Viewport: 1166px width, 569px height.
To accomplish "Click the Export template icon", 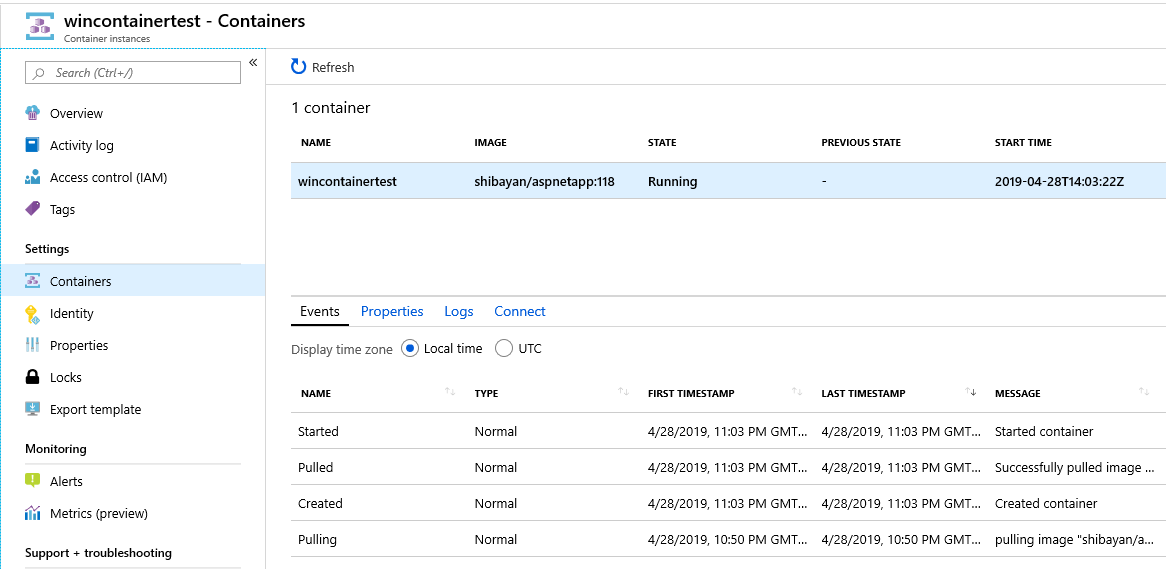I will point(33,409).
